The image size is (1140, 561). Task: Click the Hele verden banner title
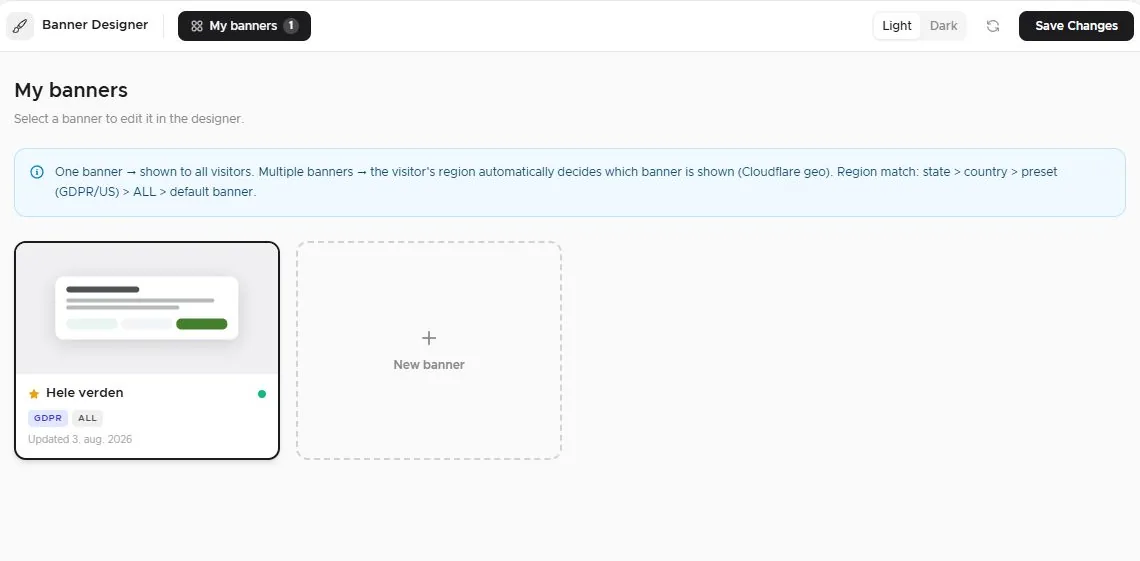[84, 393]
